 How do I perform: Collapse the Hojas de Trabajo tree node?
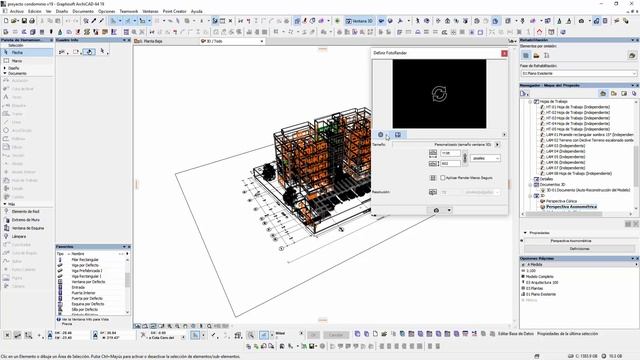click(530, 102)
